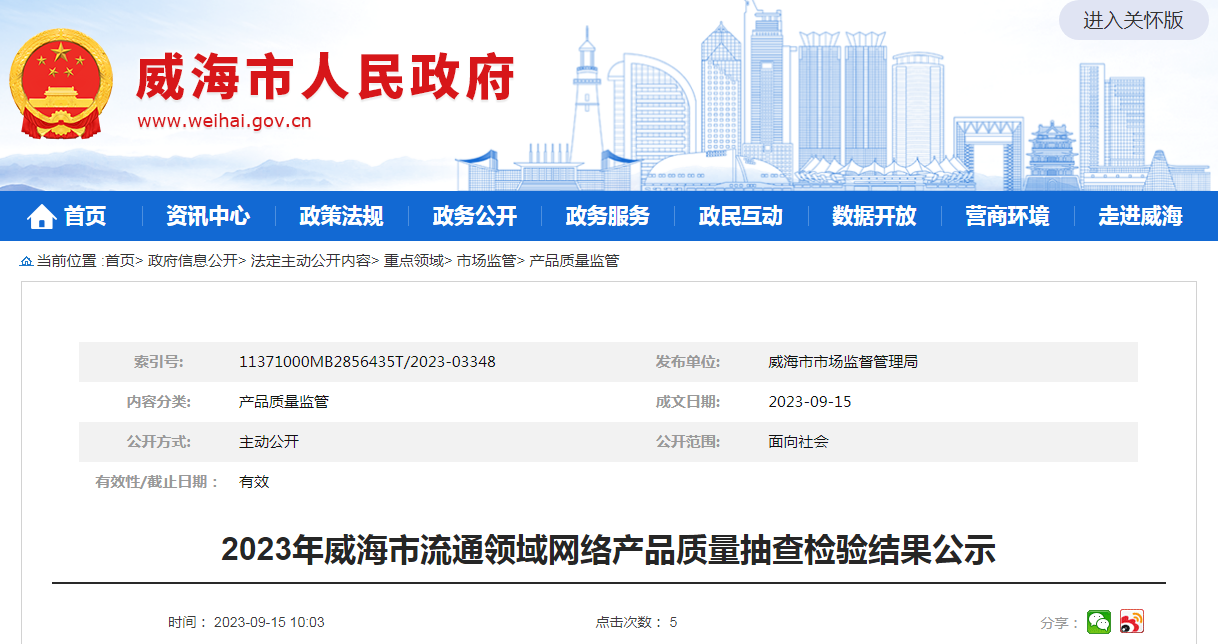The height and width of the screenshot is (644, 1218).
Task: Select the 数据开放 nav item
Action: point(874,216)
